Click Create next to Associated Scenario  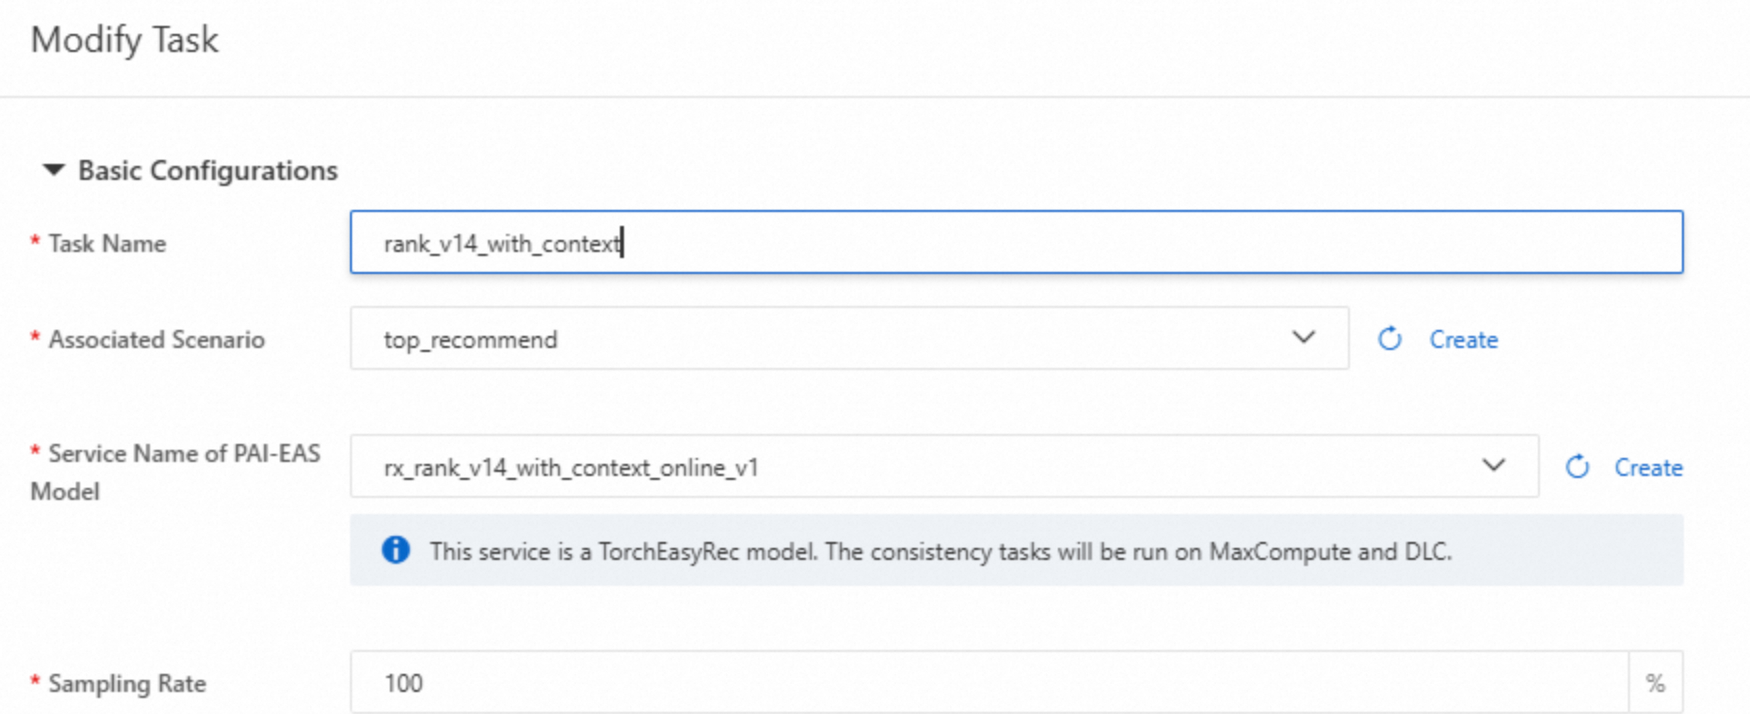(1463, 340)
